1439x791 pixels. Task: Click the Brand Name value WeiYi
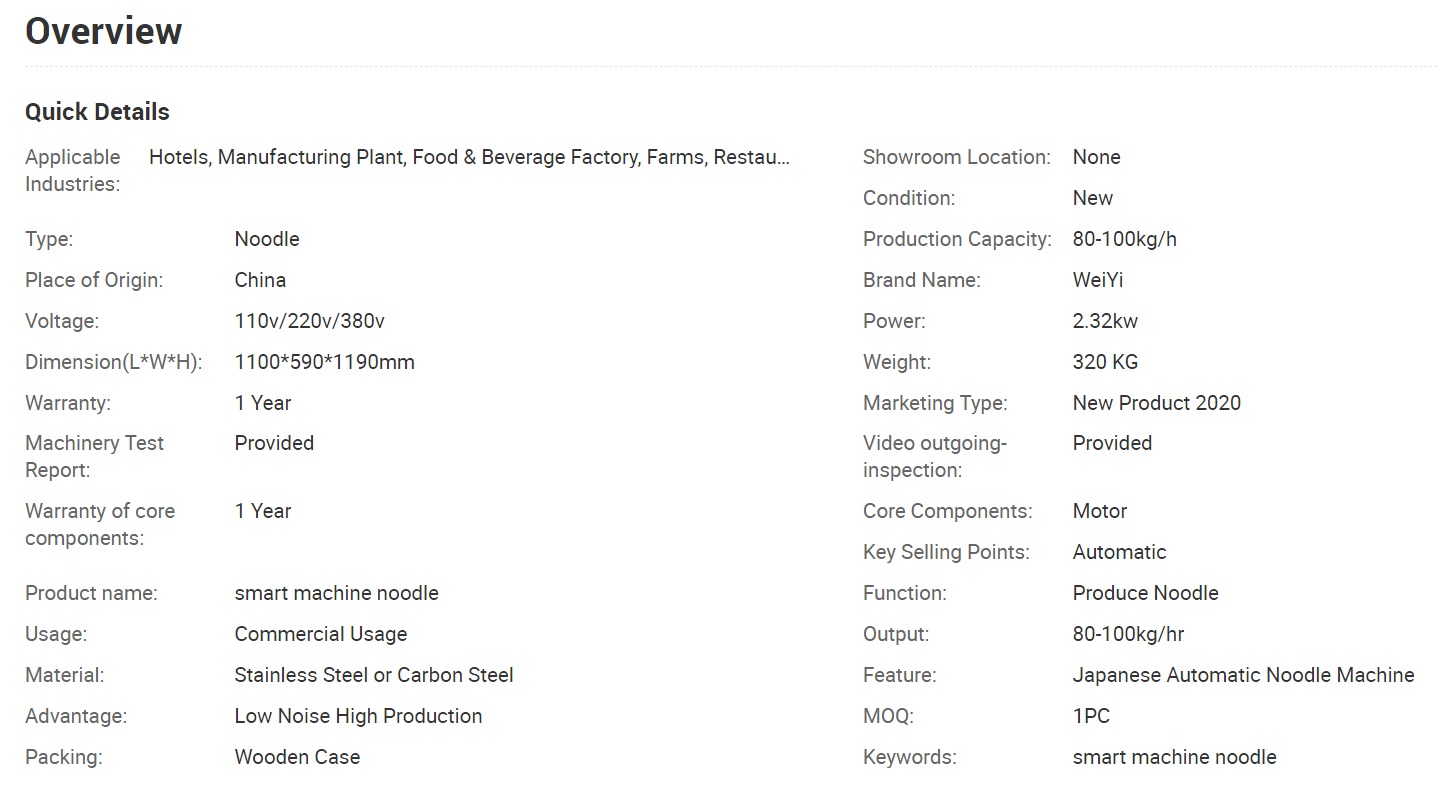coord(1098,280)
